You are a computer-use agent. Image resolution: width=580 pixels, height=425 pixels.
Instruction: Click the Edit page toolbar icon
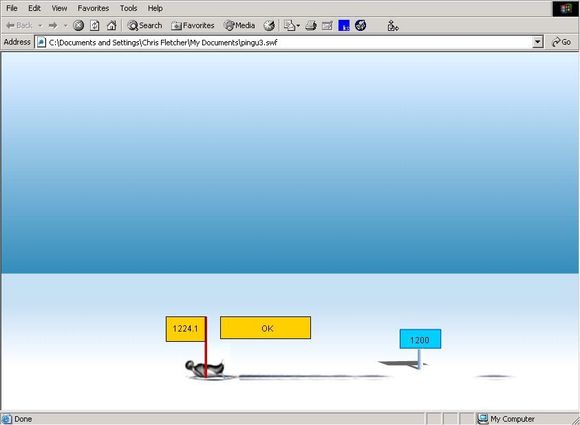tap(327, 25)
